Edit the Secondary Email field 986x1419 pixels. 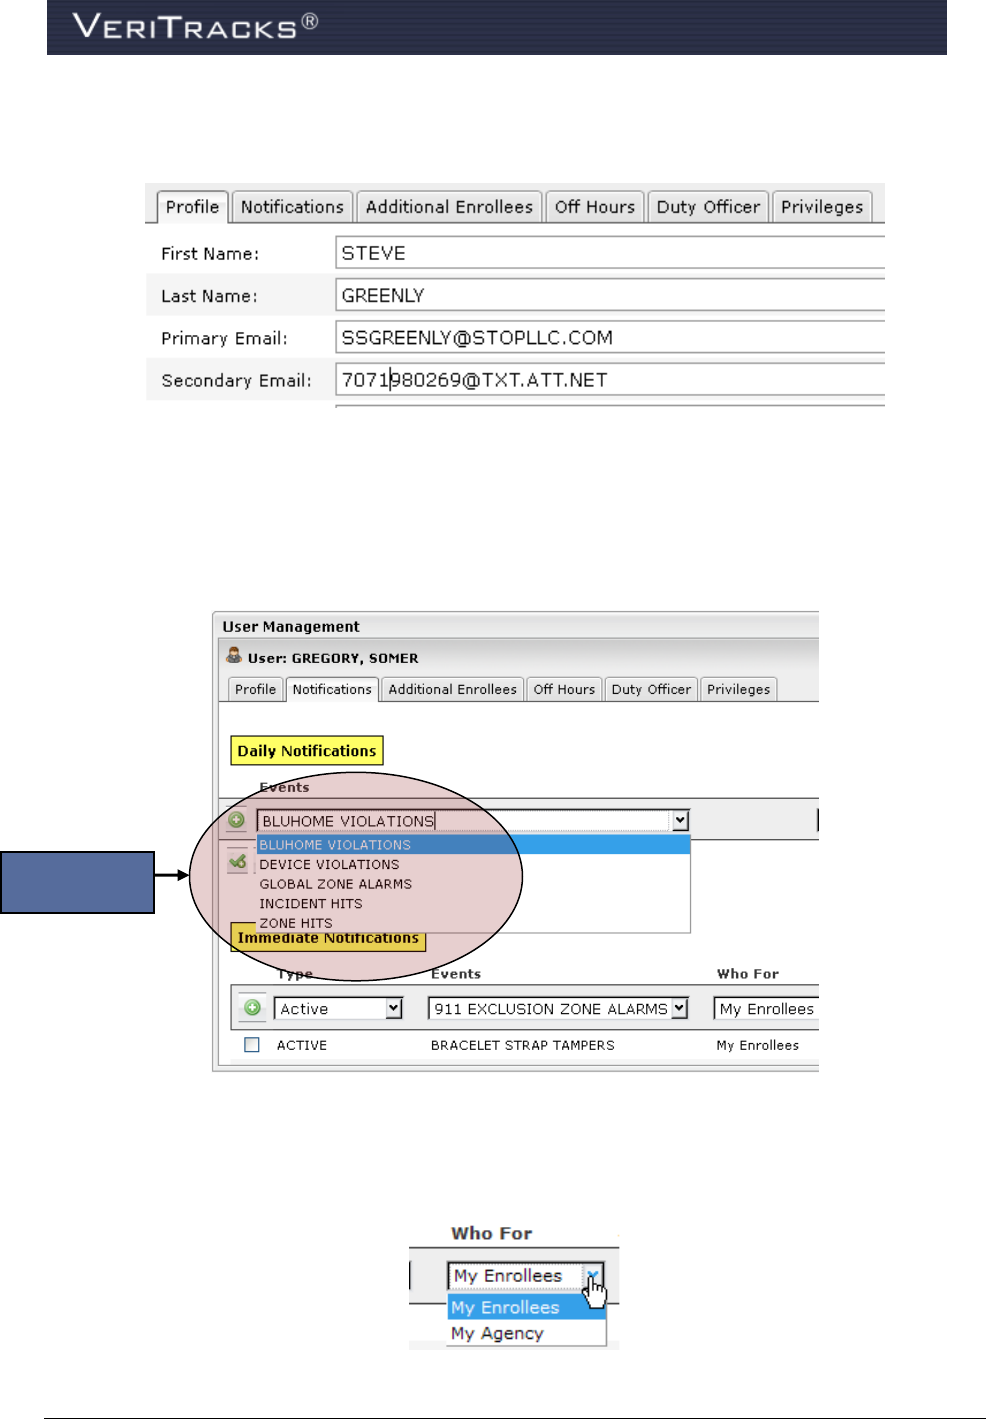tap(610, 379)
